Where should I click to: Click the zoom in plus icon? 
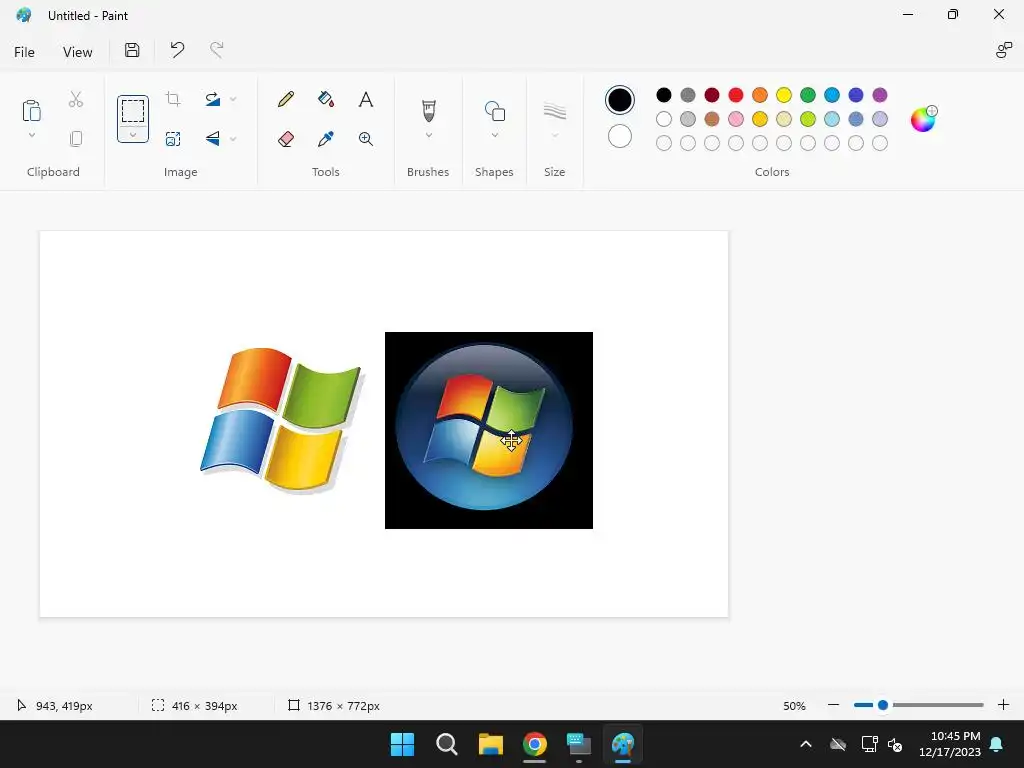pyautogui.click(x=1003, y=705)
